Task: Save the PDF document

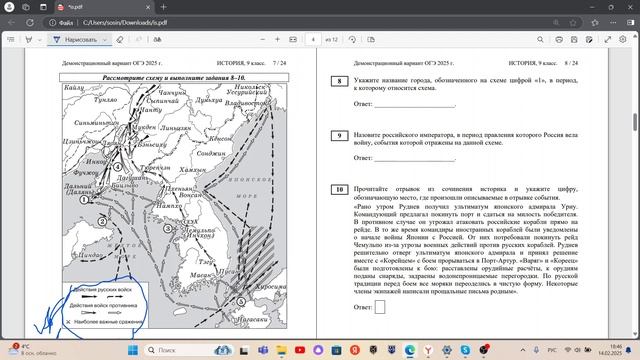Action: pos(574,40)
